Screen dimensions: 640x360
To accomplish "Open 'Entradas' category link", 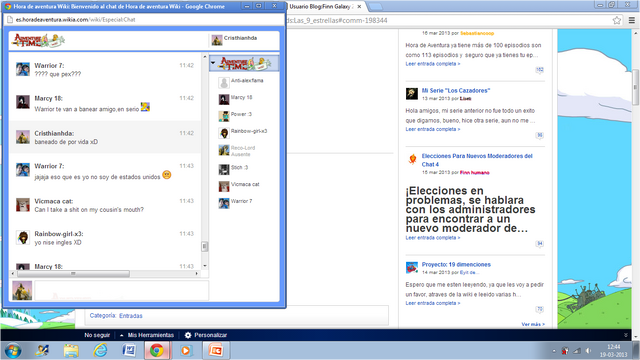I will (x=131, y=316).
